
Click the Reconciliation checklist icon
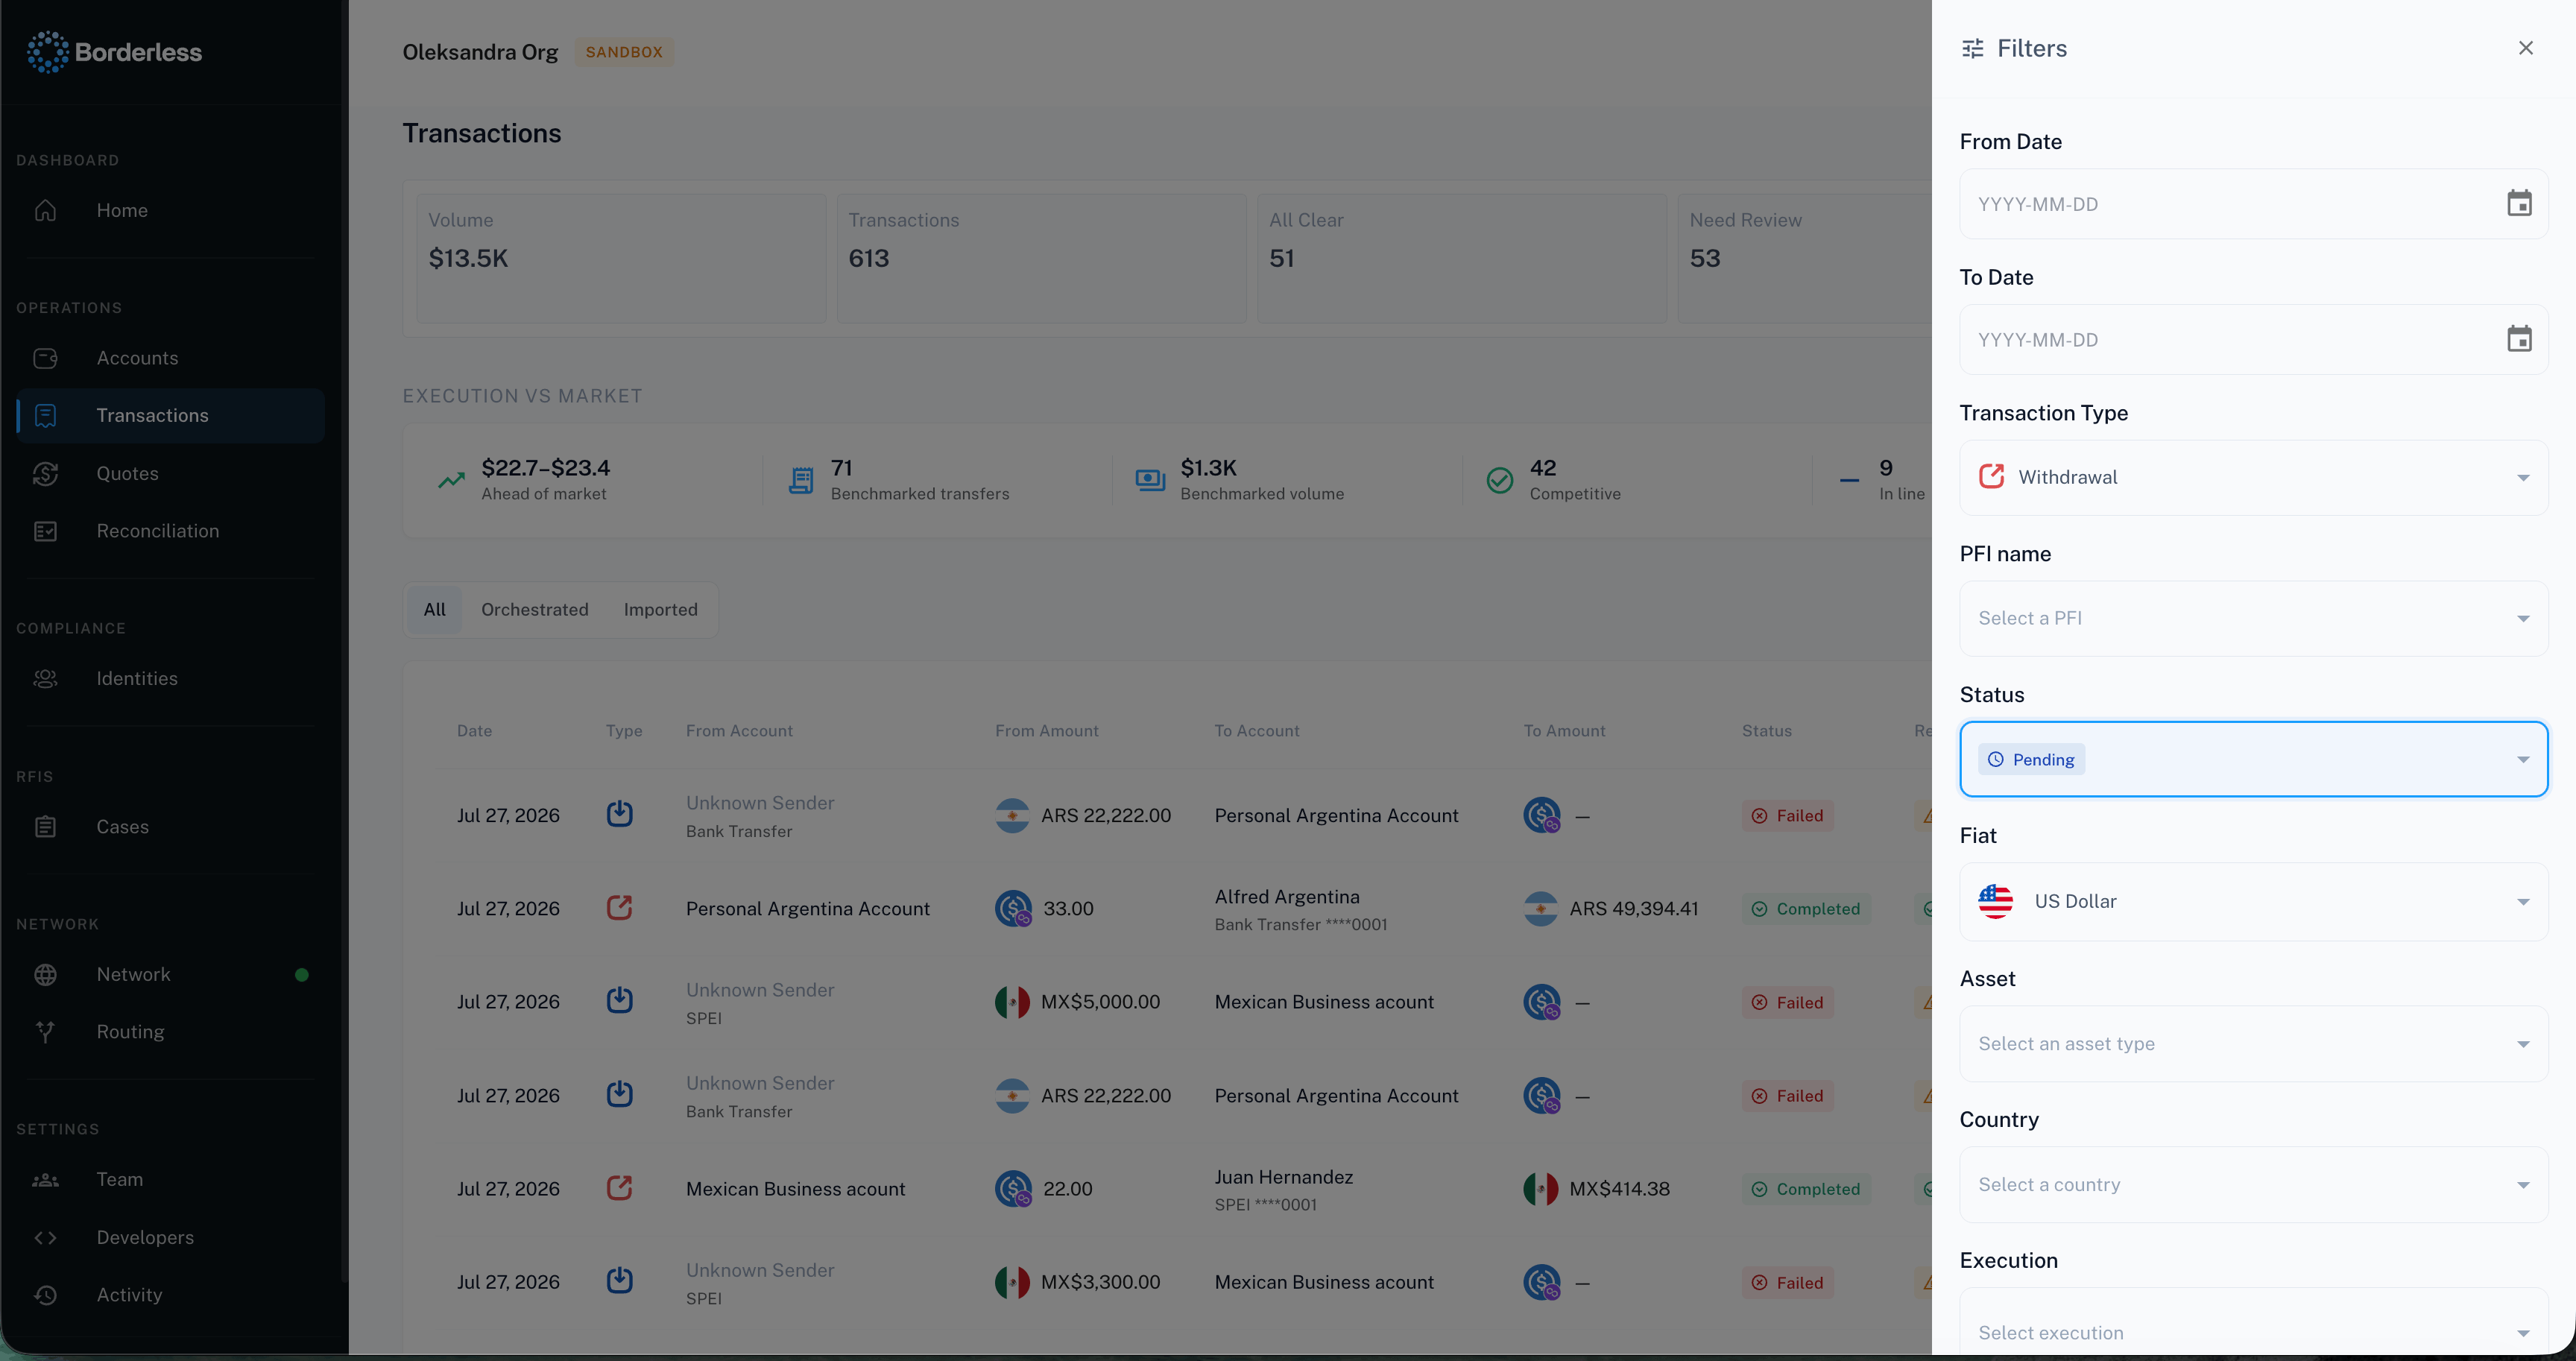point(45,531)
